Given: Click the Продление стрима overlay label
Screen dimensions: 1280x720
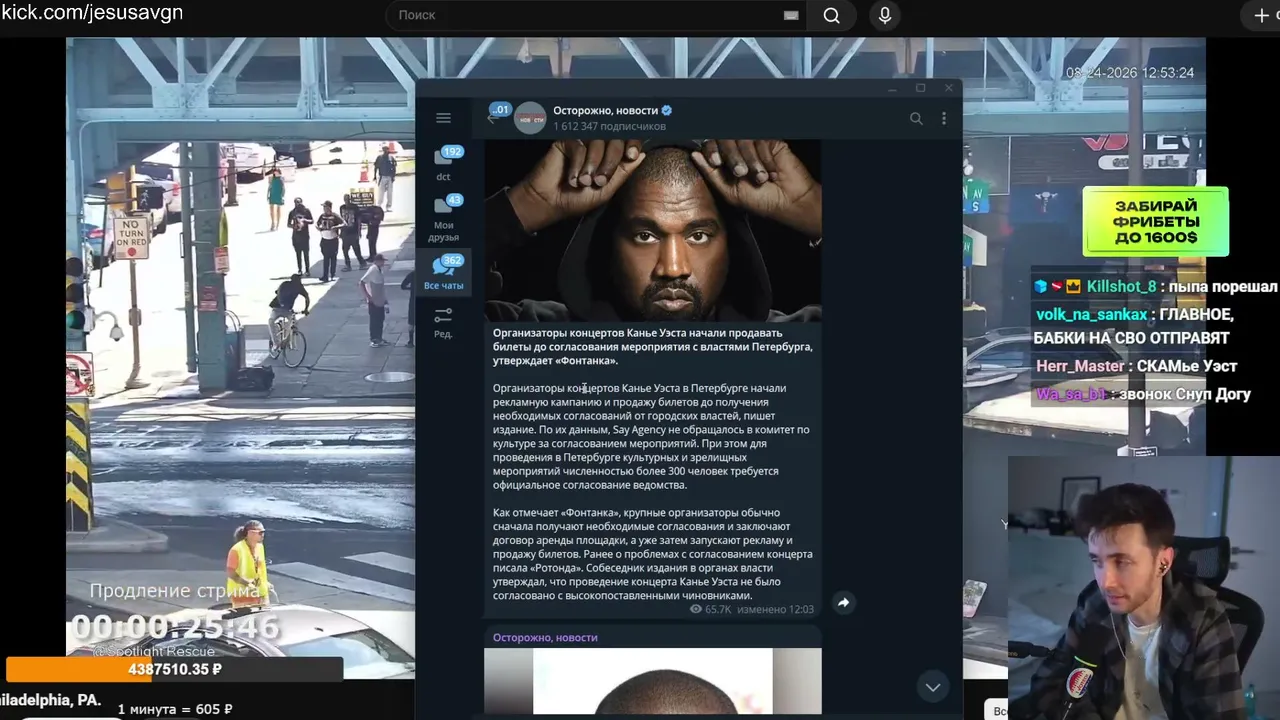Looking at the screenshot, I should point(175,591).
